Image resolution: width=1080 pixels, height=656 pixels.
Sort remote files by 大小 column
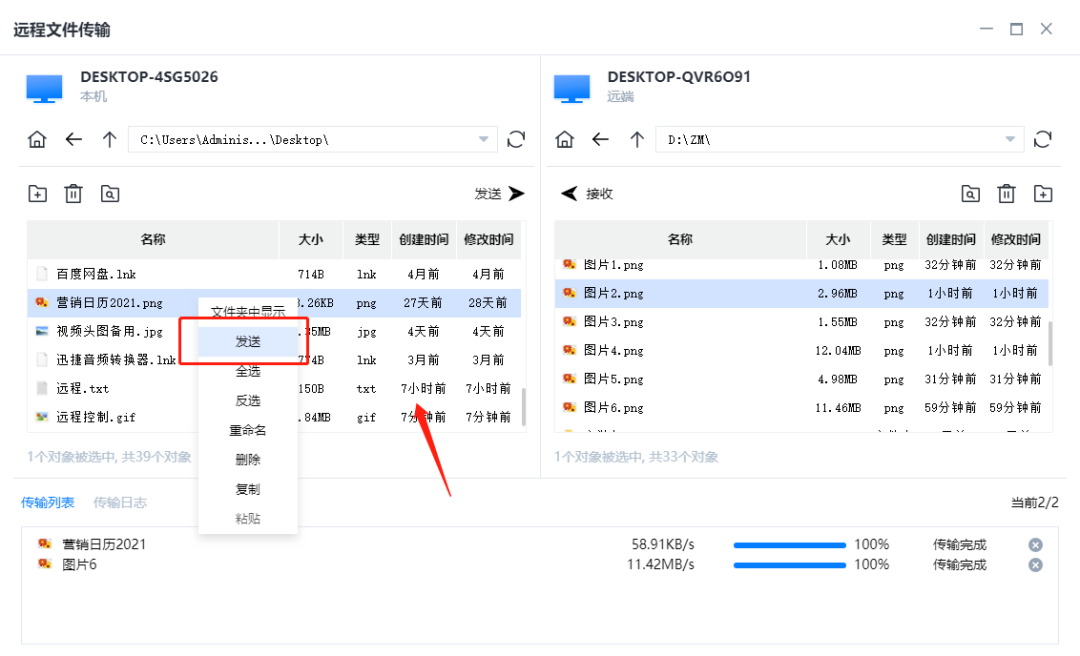coord(838,239)
